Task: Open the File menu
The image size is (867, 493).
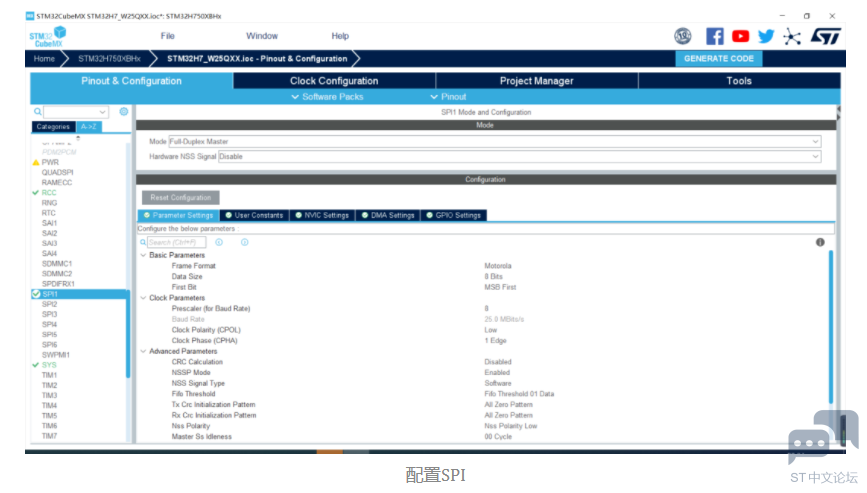Action: [x=168, y=36]
